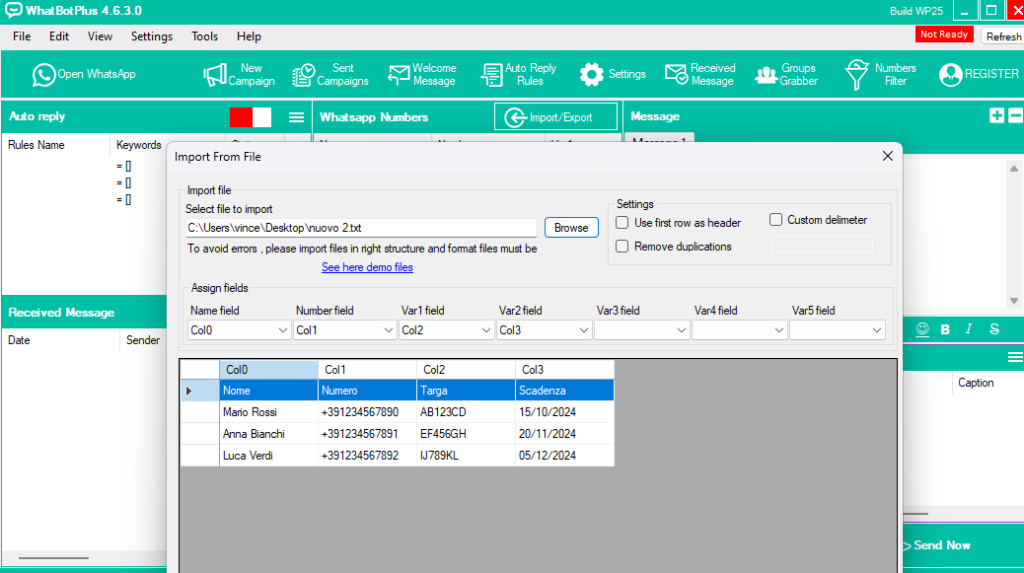1024x573 pixels.
Task: Click the emoji smiley icon
Action: [x=922, y=329]
